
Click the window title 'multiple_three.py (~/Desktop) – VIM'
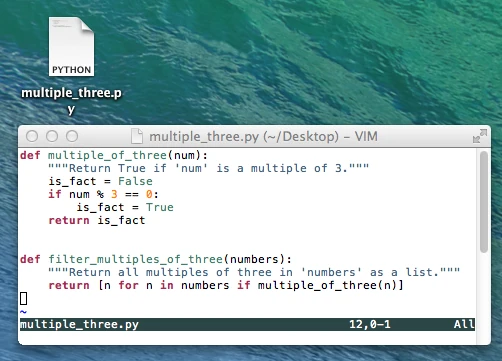click(263, 136)
